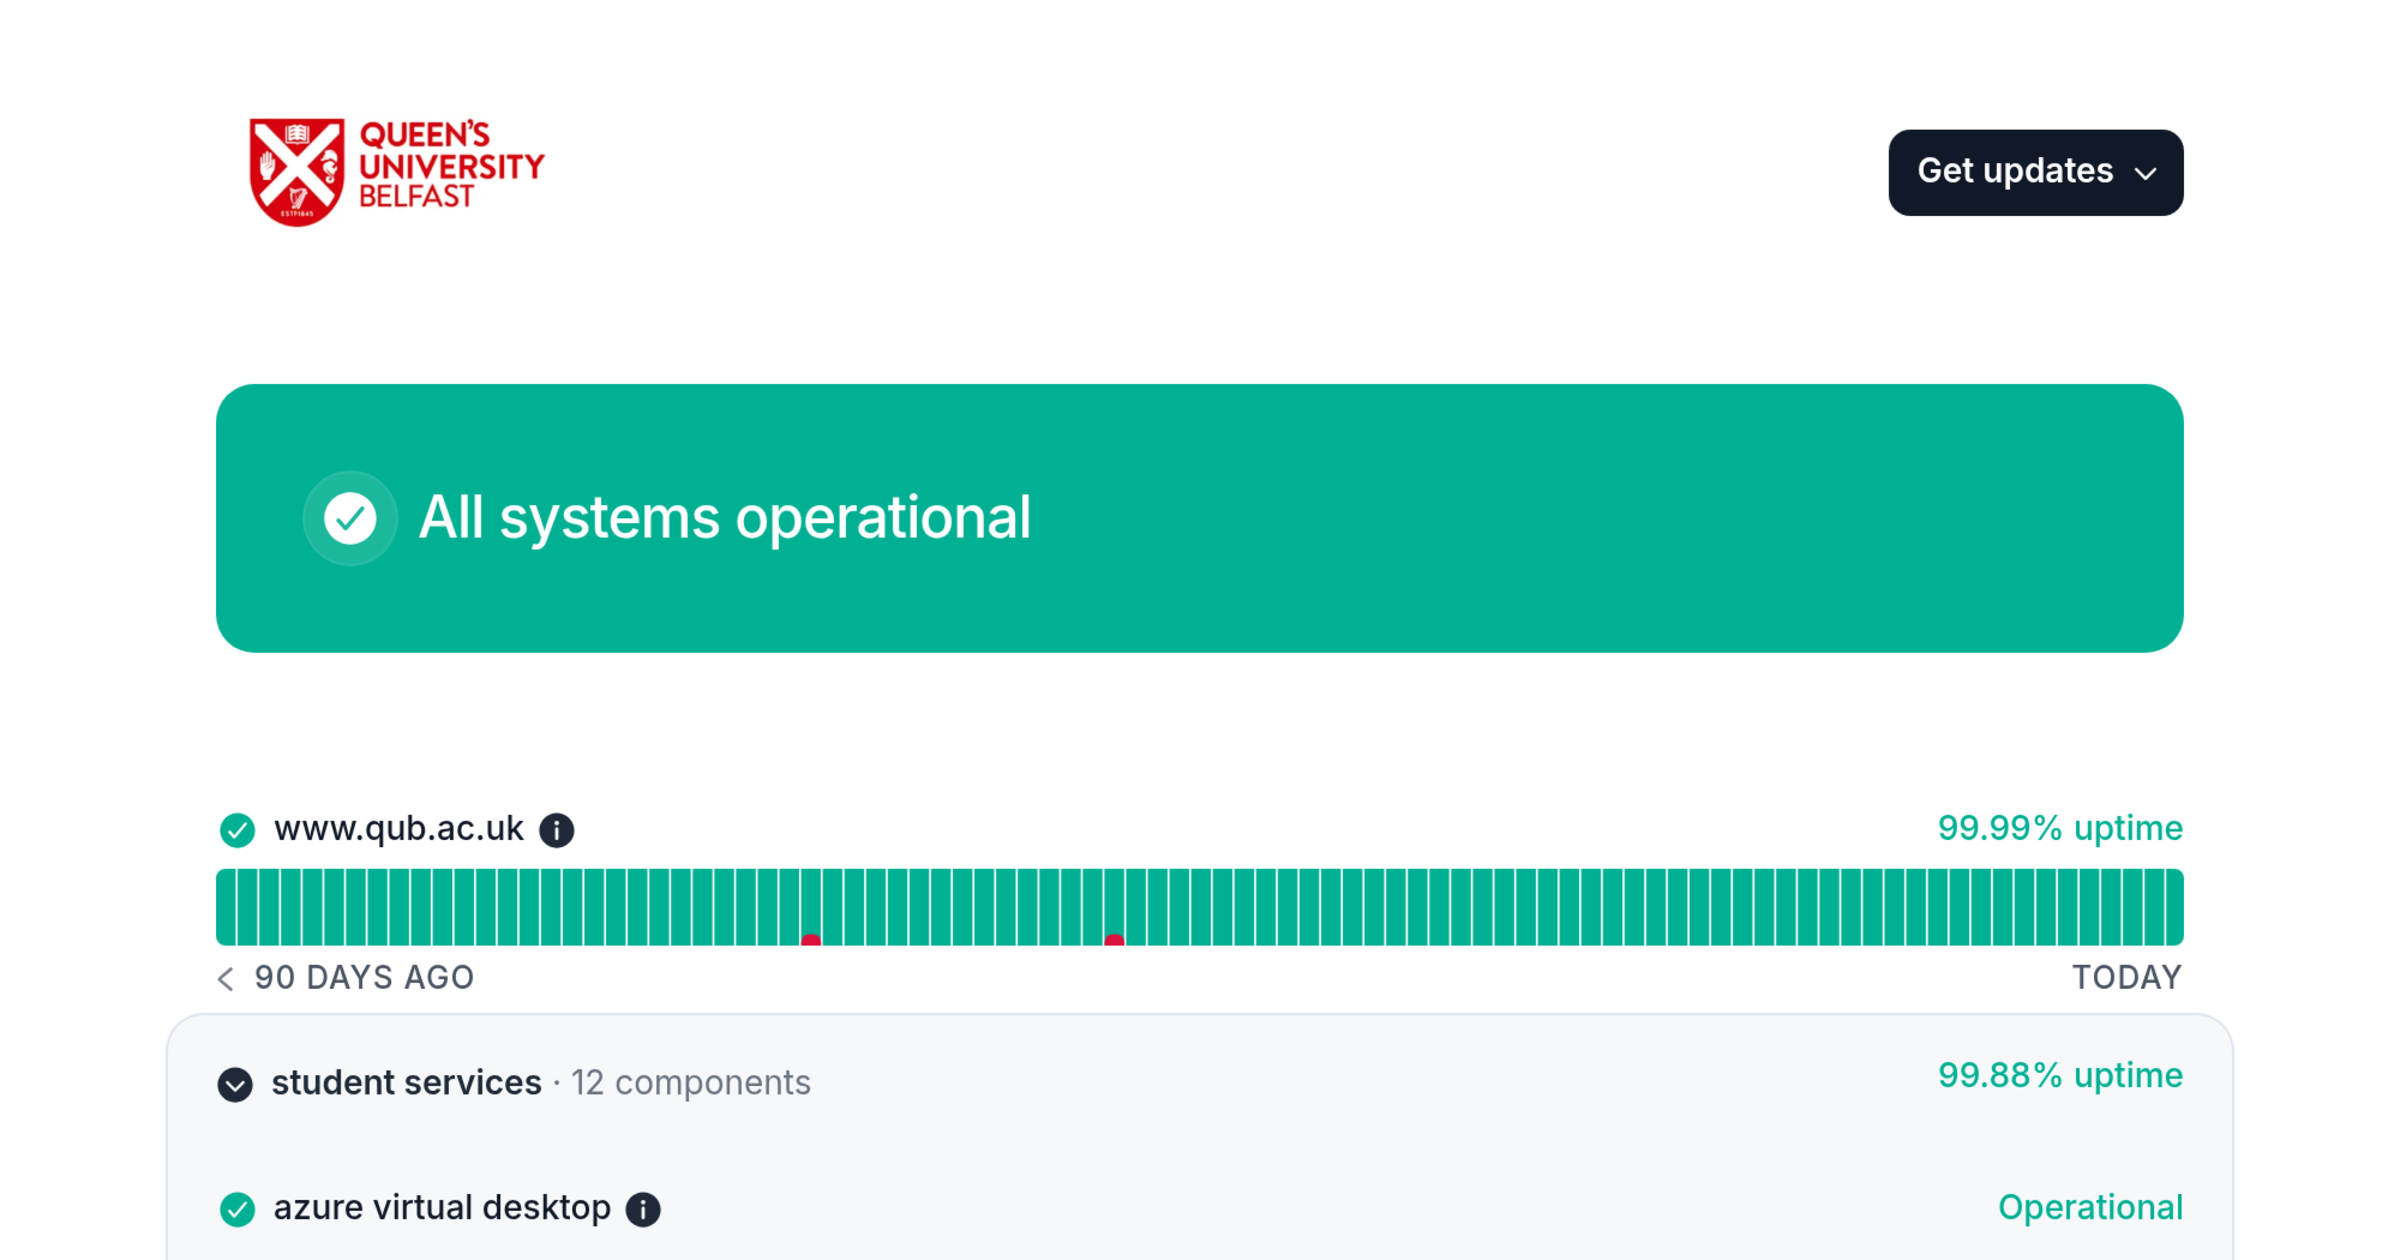
Task: Click the 90 DAYS AGO label
Action: [x=364, y=977]
